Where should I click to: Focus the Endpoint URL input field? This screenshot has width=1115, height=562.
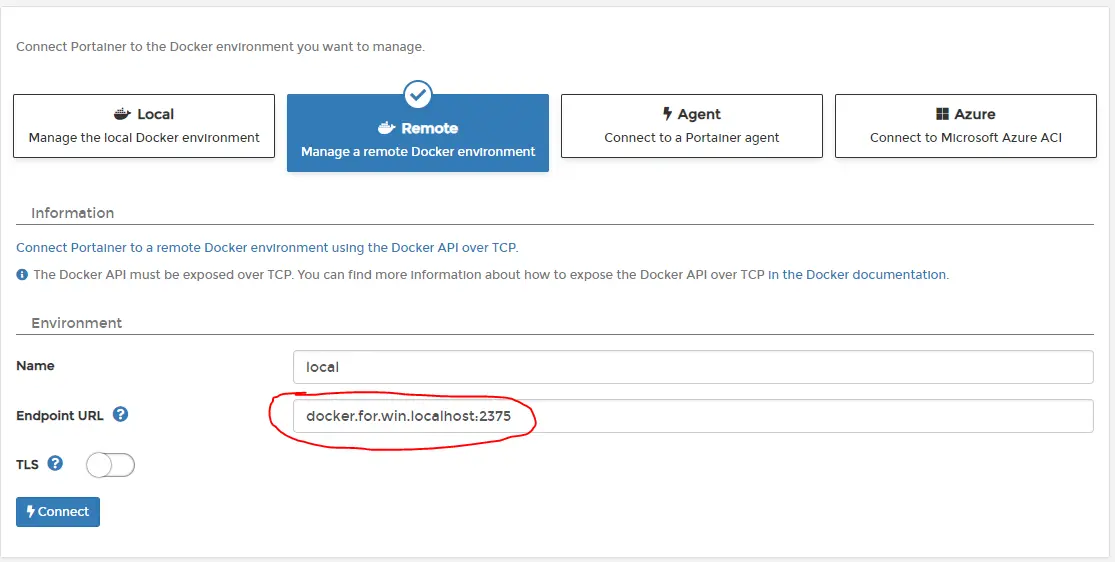(693, 416)
